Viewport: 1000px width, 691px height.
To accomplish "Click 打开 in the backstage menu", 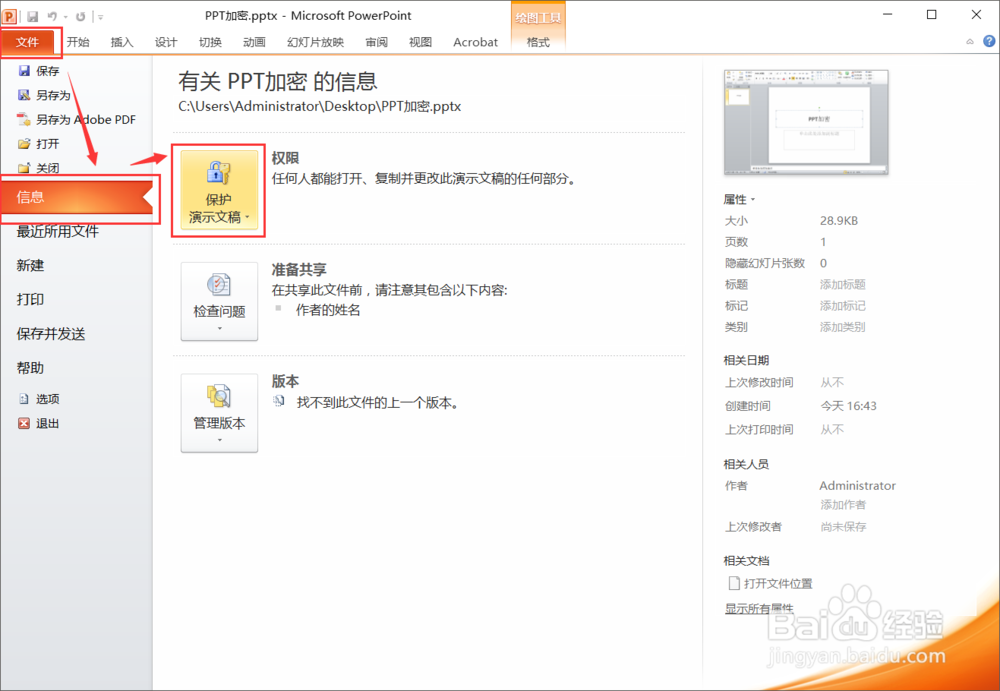I will (40, 144).
